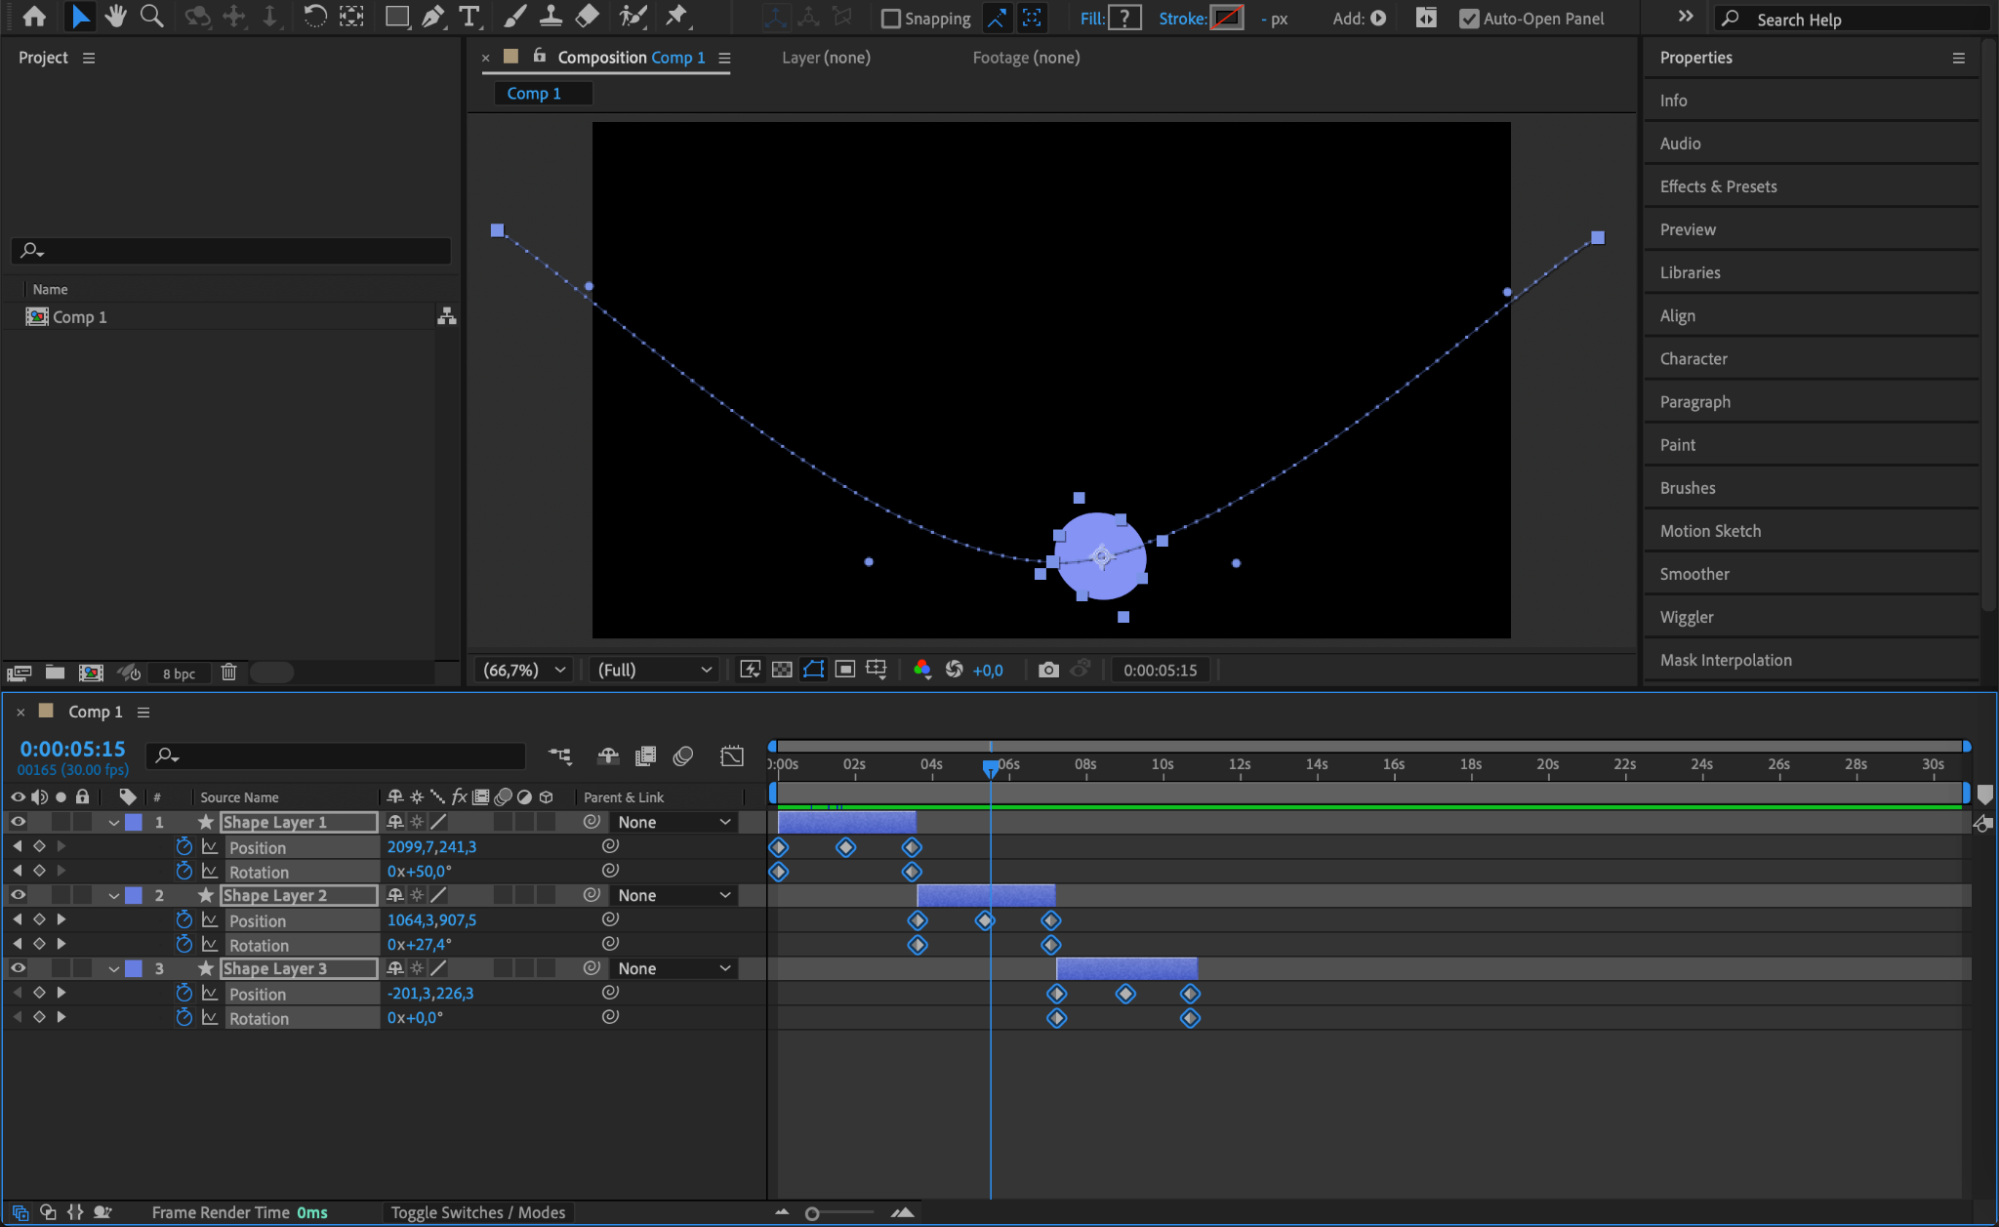Open the magnification 66,7% dropdown

(x=525, y=670)
